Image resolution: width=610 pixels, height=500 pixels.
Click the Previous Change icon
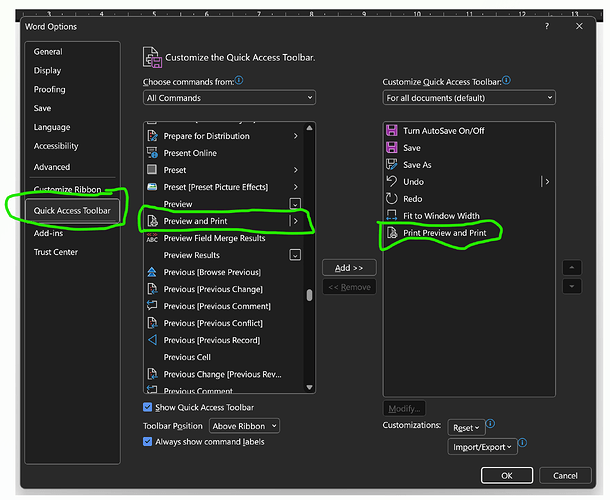pos(152,289)
